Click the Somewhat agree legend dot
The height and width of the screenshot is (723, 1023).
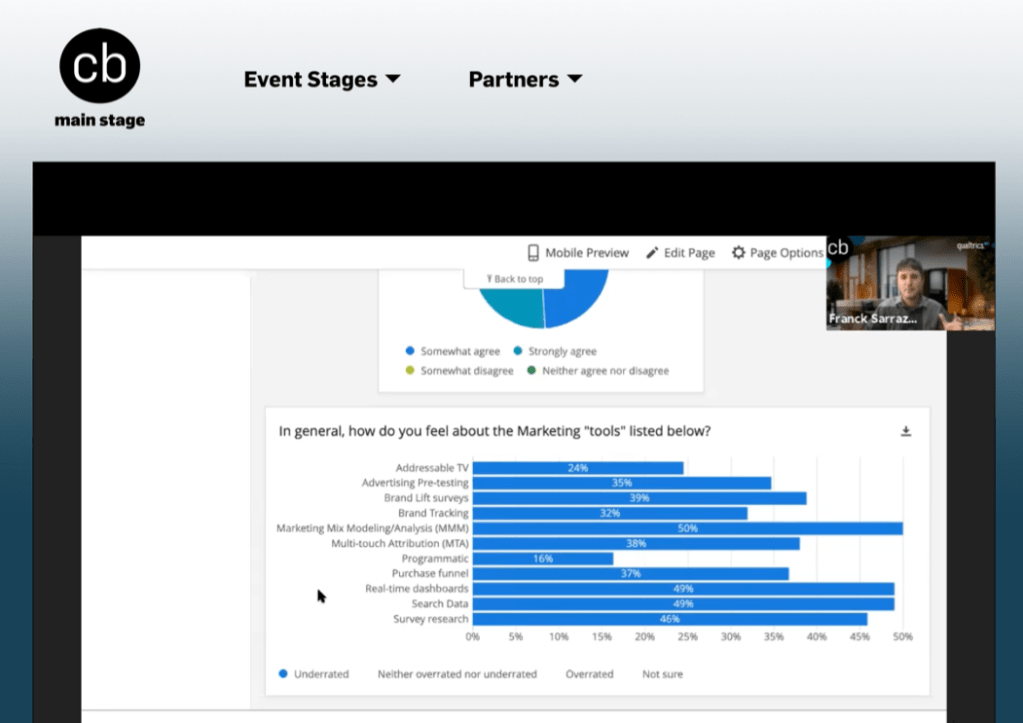410,351
